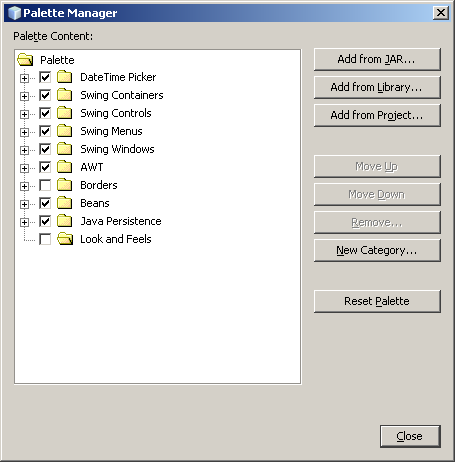Click the Palette Manager title bar cube icon

point(14,13)
